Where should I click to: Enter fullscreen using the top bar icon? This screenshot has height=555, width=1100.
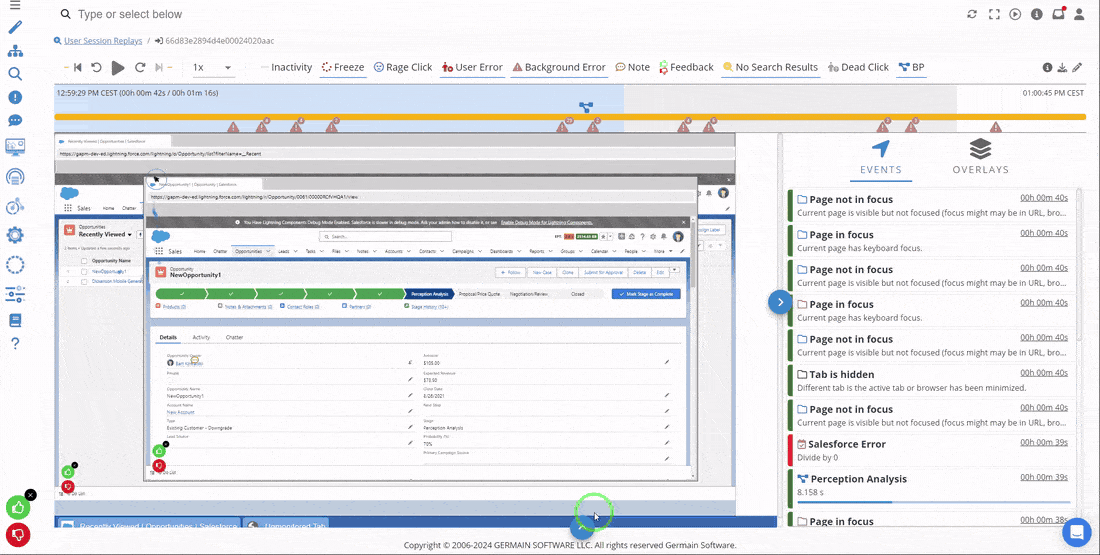993,14
